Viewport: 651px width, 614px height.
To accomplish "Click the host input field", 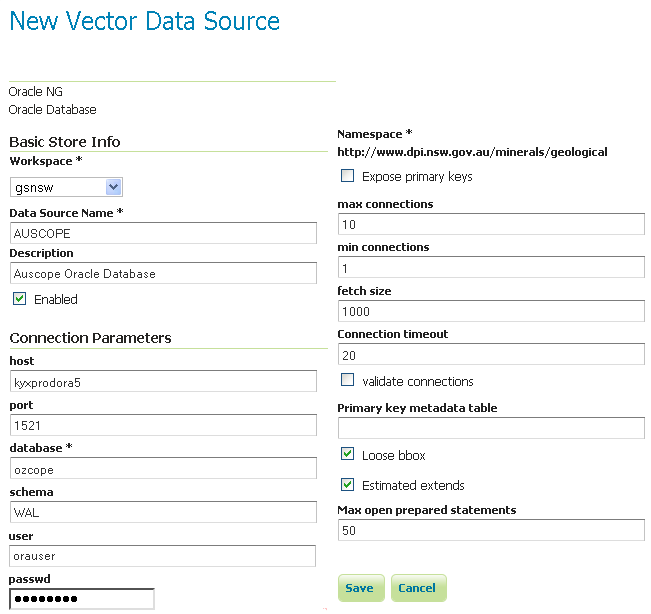I will point(163,381).
